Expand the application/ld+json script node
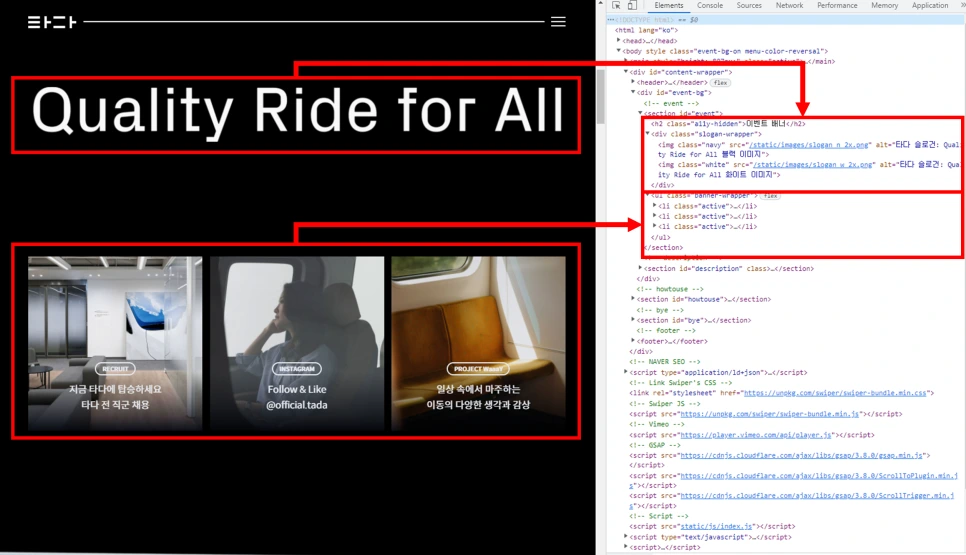This screenshot has height=555, width=966. click(x=626, y=372)
